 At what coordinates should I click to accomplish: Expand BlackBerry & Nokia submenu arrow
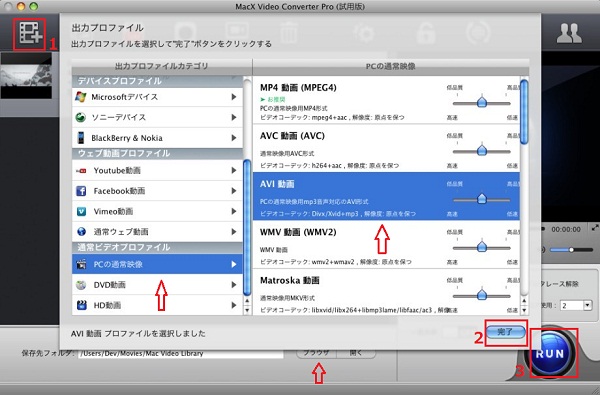click(234, 138)
